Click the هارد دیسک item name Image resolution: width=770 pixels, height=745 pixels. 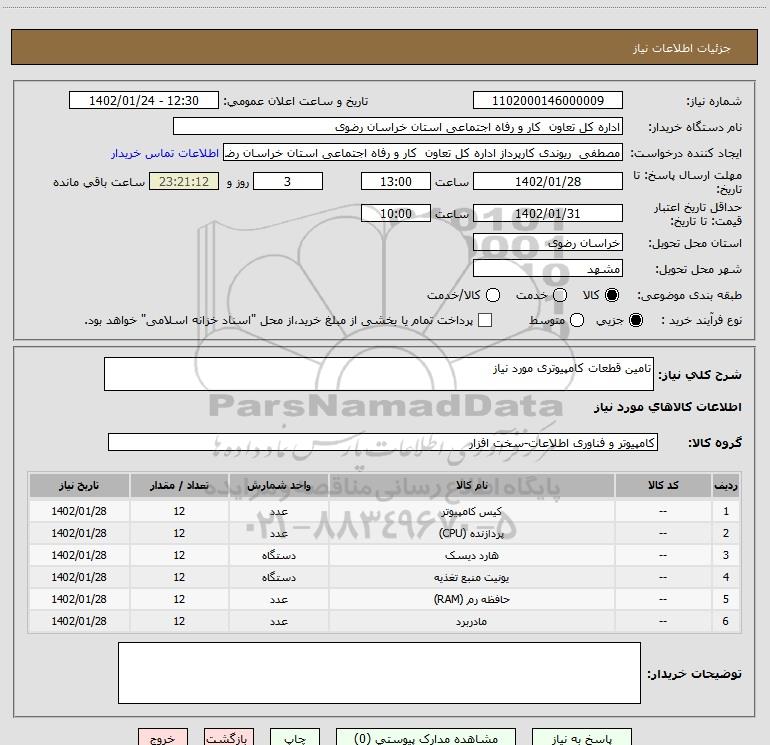tap(471, 555)
